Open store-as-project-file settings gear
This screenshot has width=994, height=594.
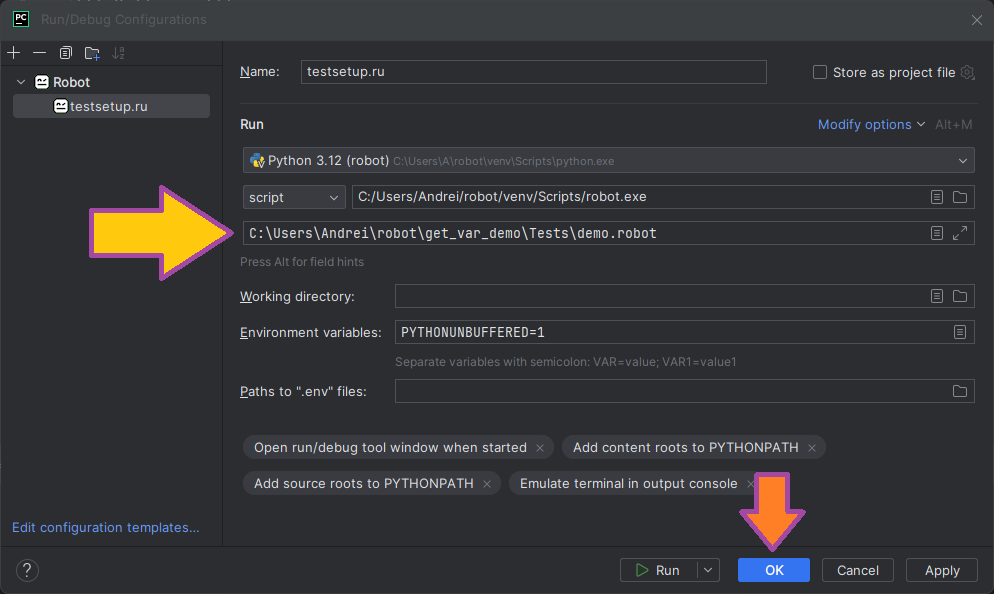point(967,72)
